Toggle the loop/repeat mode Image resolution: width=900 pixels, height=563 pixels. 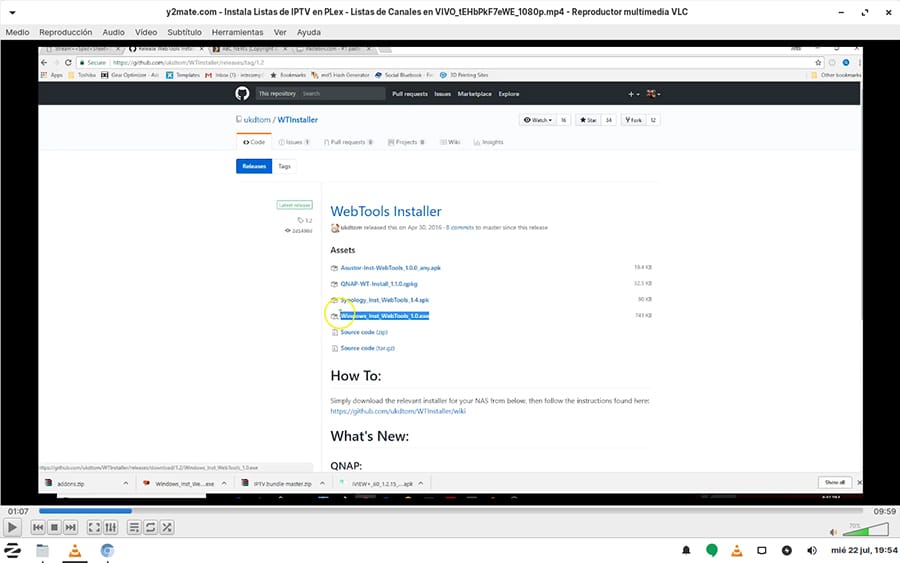pyautogui.click(x=150, y=527)
